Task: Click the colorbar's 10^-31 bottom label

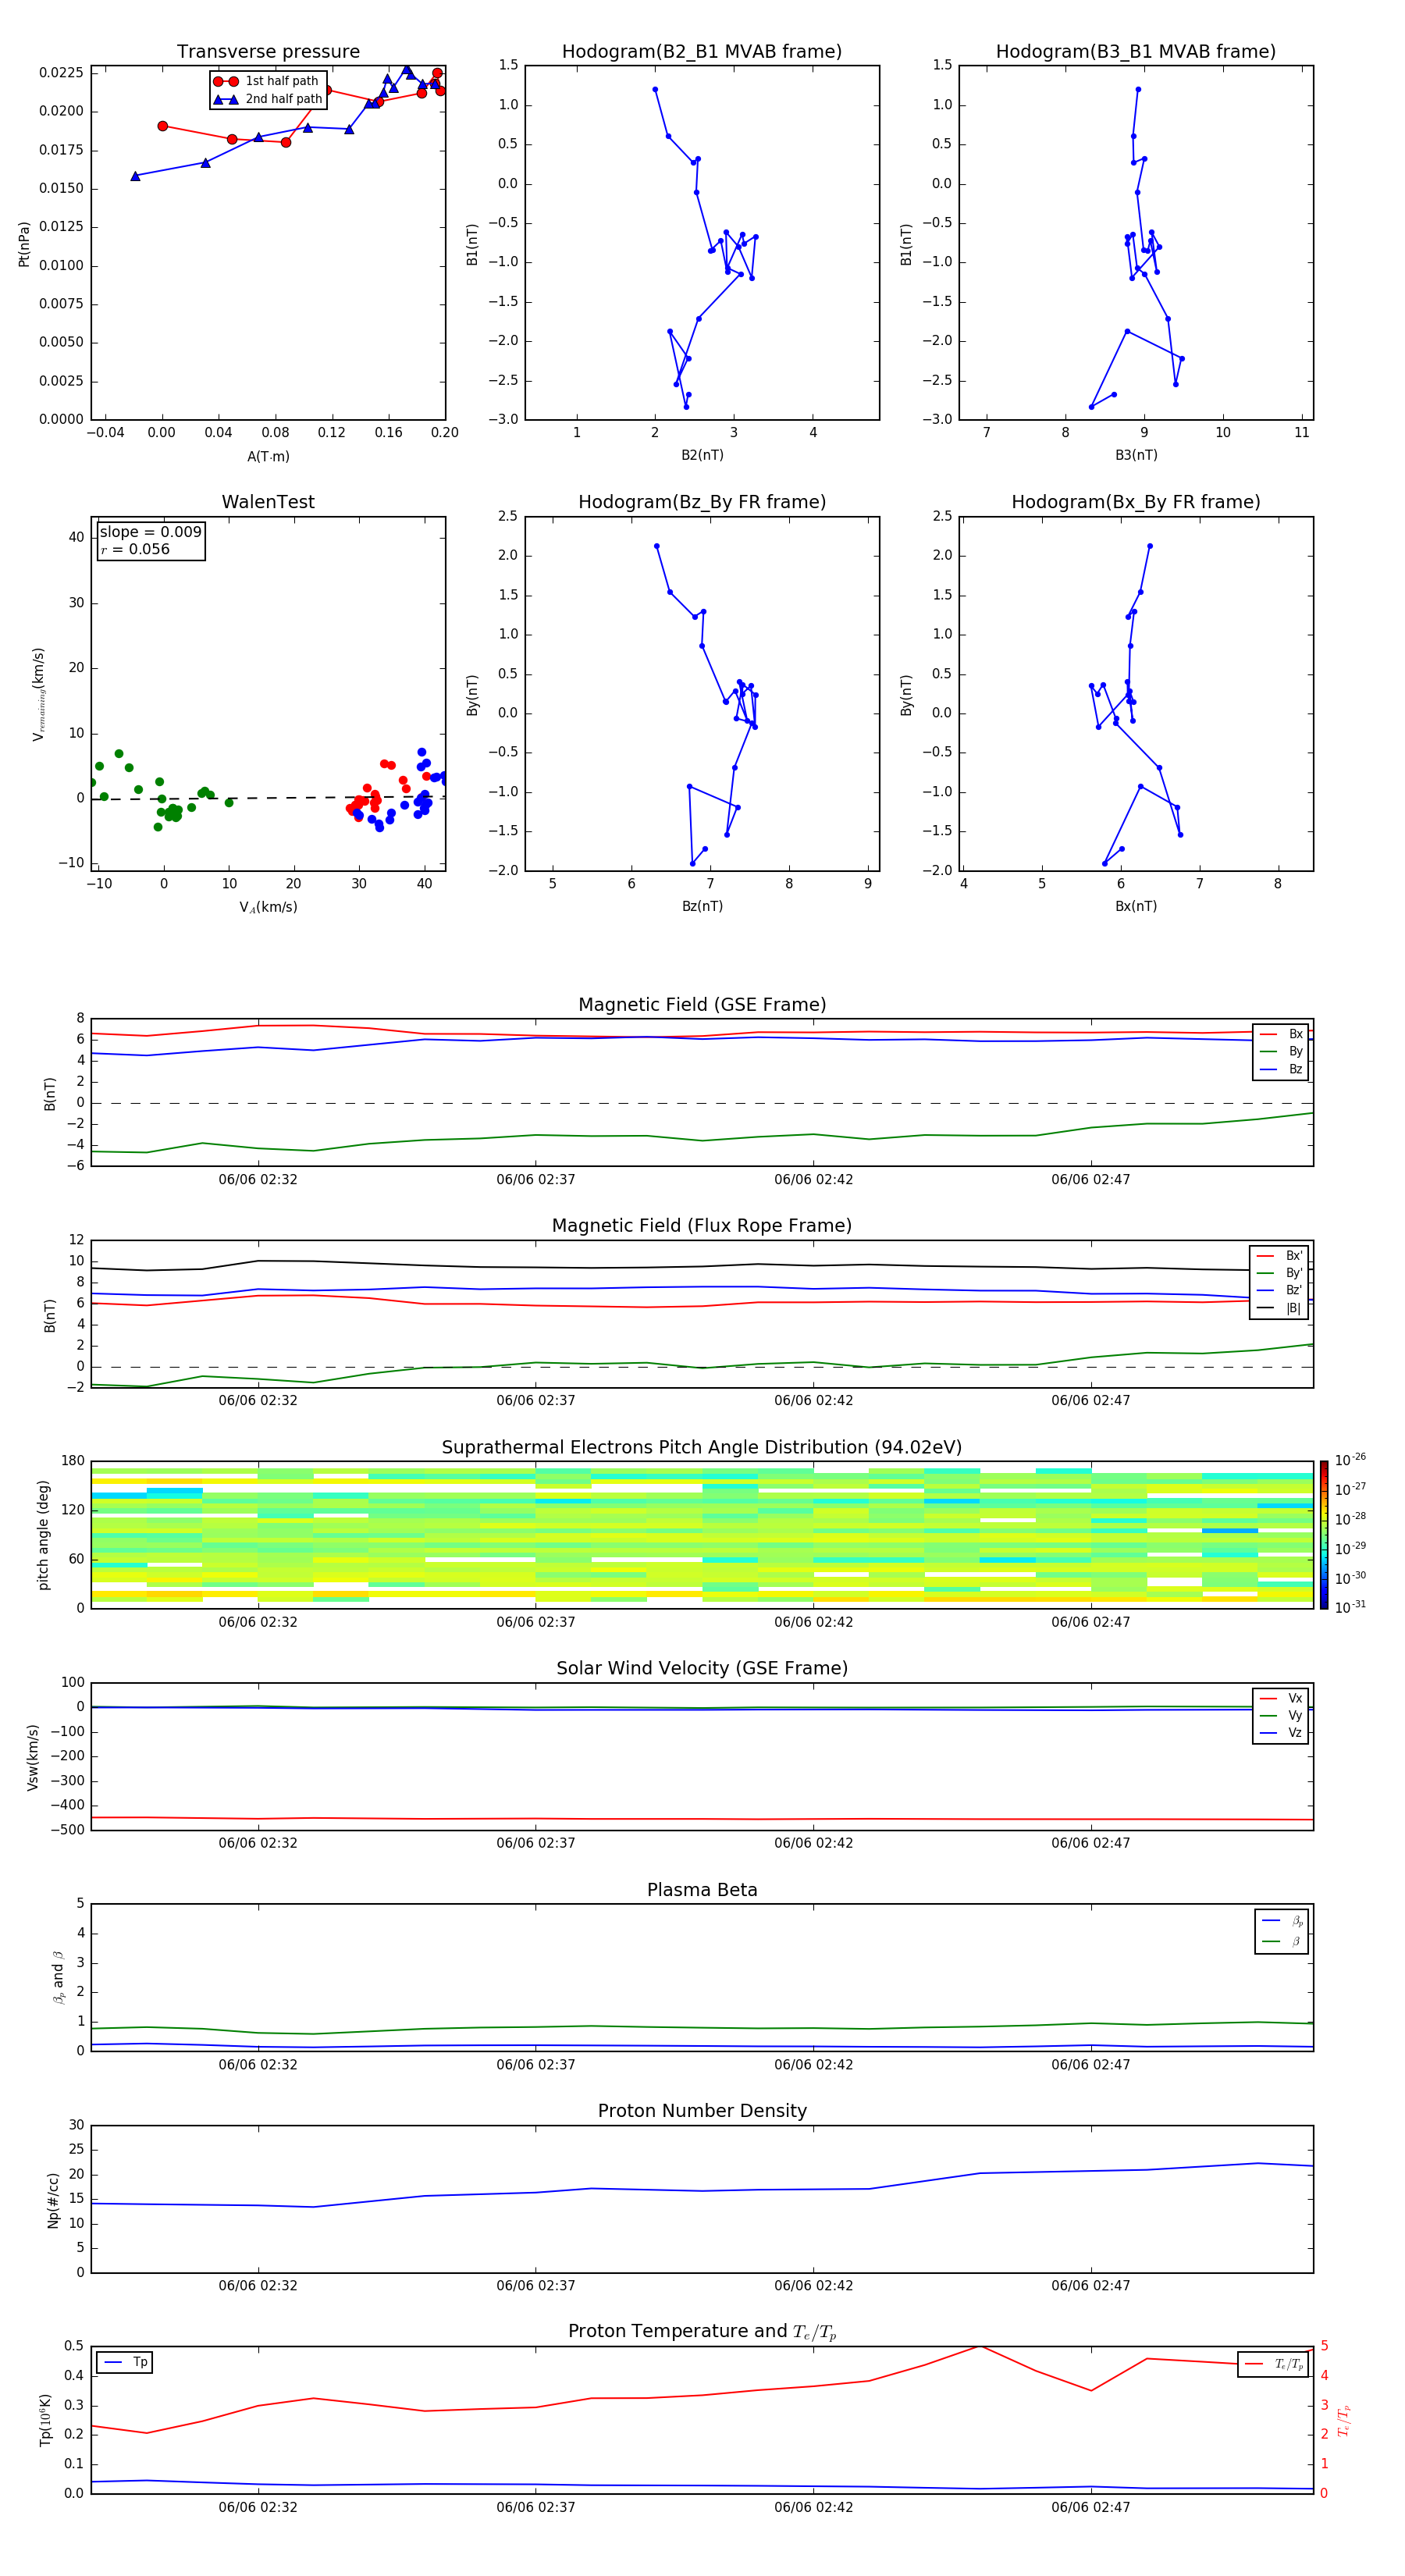Action: point(1350,1607)
